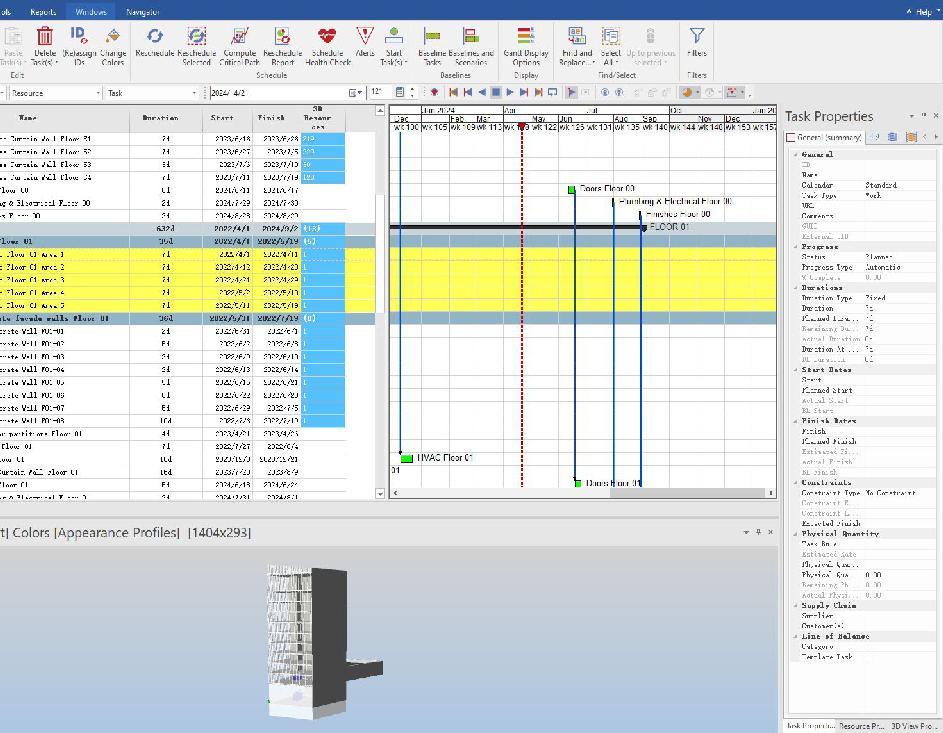Open the Task Properties panel options dropdown arrow
Screen dimensions: 943x733
(x=912, y=116)
